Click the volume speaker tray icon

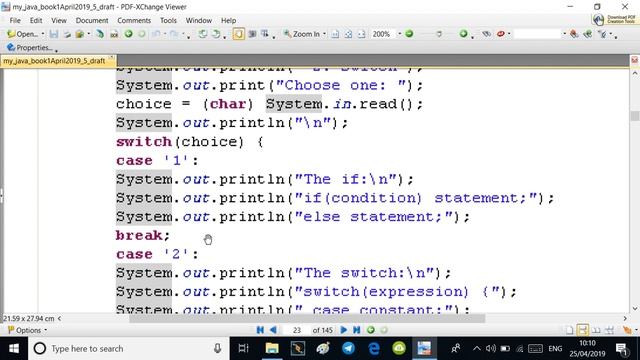point(491,349)
